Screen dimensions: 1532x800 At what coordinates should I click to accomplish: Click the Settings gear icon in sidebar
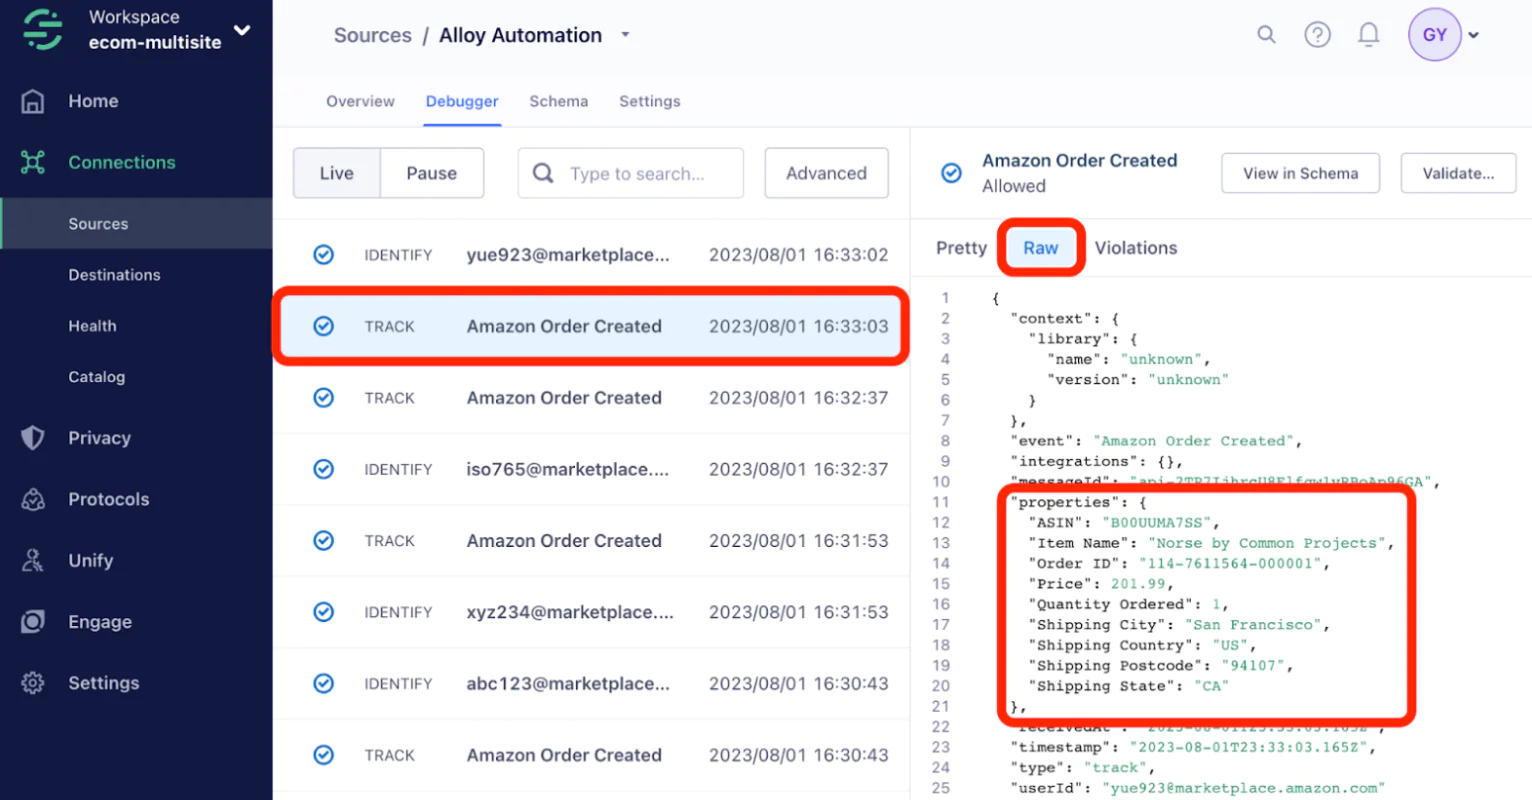33,683
